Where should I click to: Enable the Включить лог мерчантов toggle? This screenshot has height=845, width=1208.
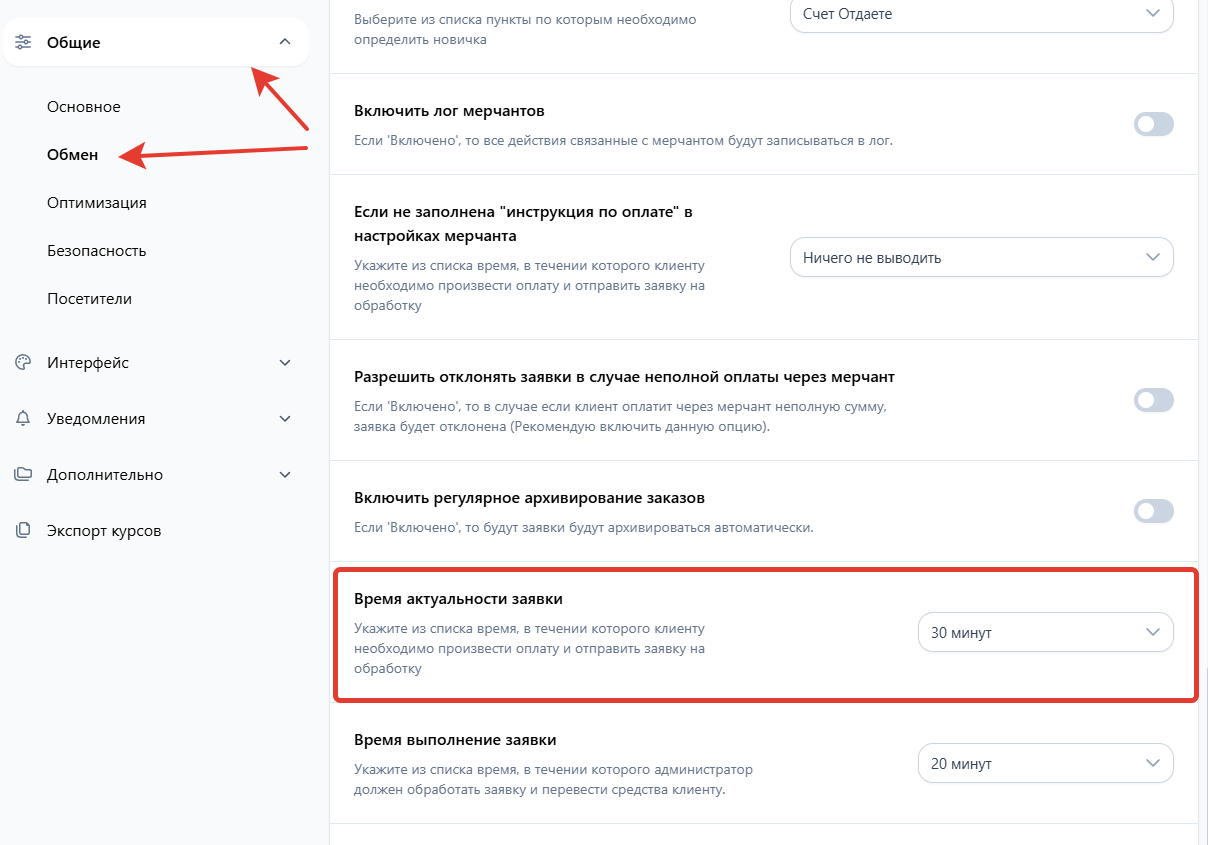coord(1153,124)
